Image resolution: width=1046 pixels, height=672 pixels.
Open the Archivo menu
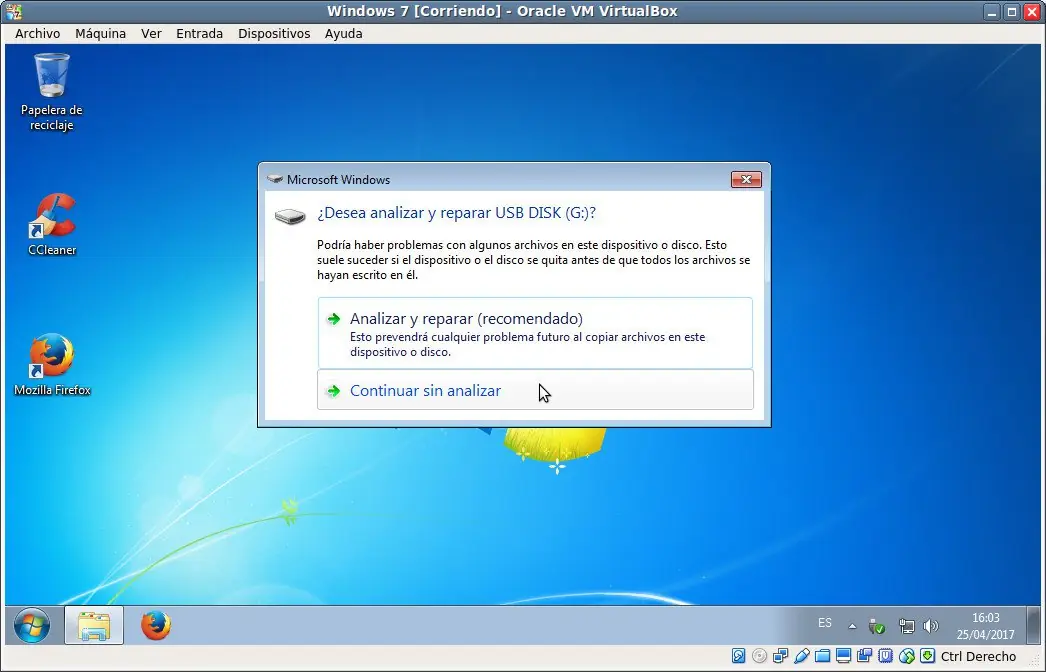[x=37, y=33]
